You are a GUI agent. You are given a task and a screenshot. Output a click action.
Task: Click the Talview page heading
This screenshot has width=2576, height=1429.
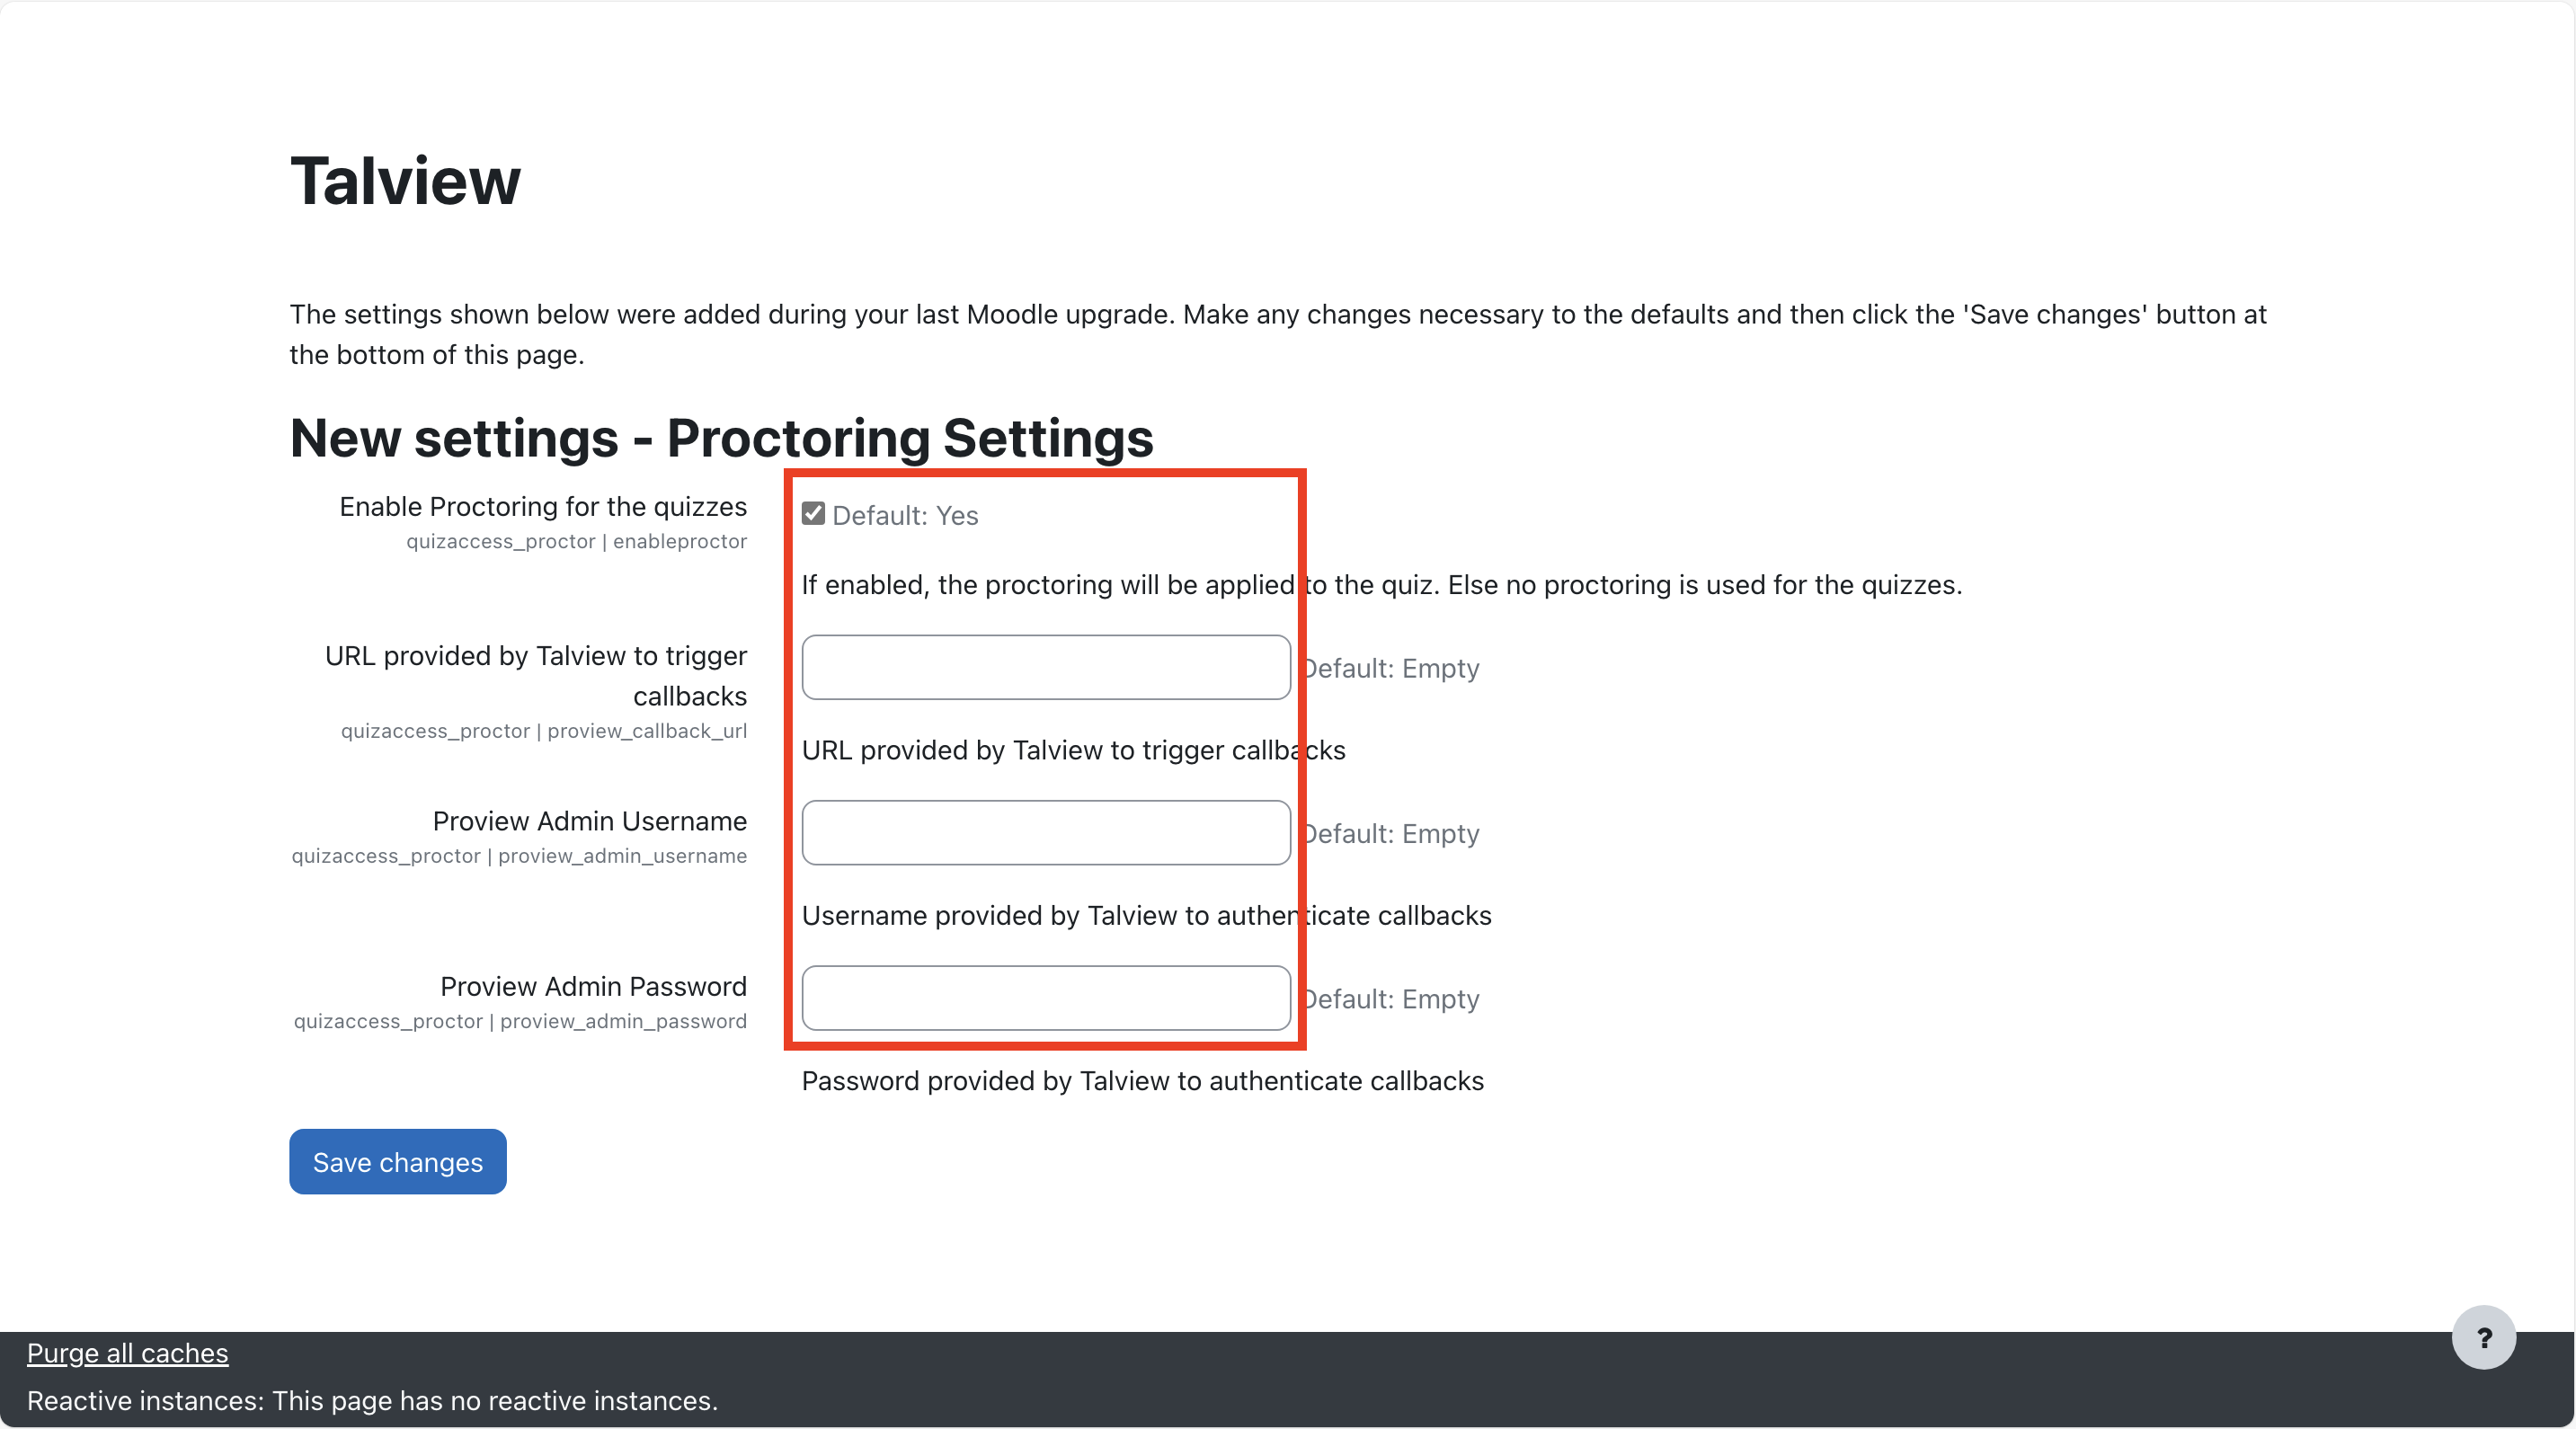click(x=405, y=182)
